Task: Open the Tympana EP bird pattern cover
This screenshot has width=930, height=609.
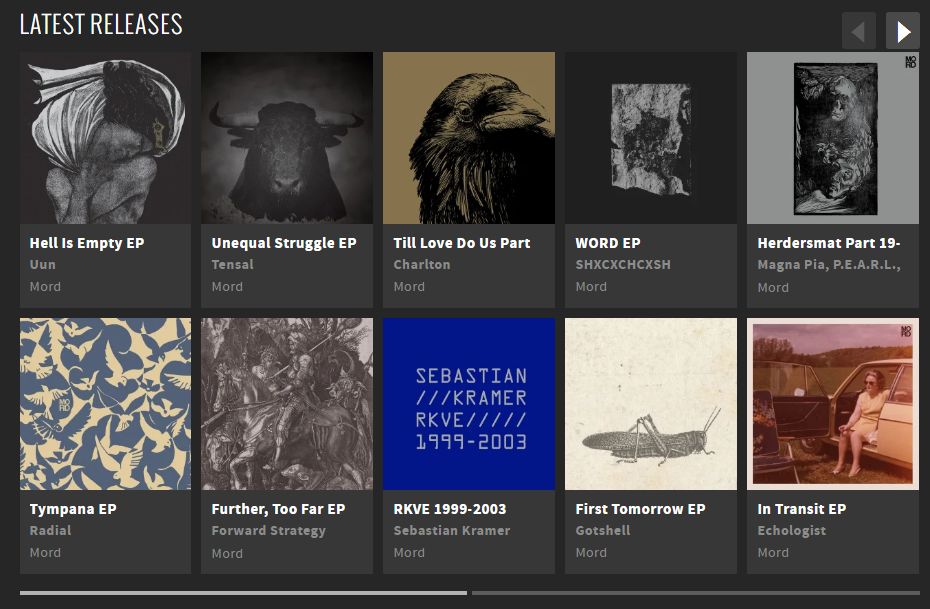Action: click(x=105, y=404)
